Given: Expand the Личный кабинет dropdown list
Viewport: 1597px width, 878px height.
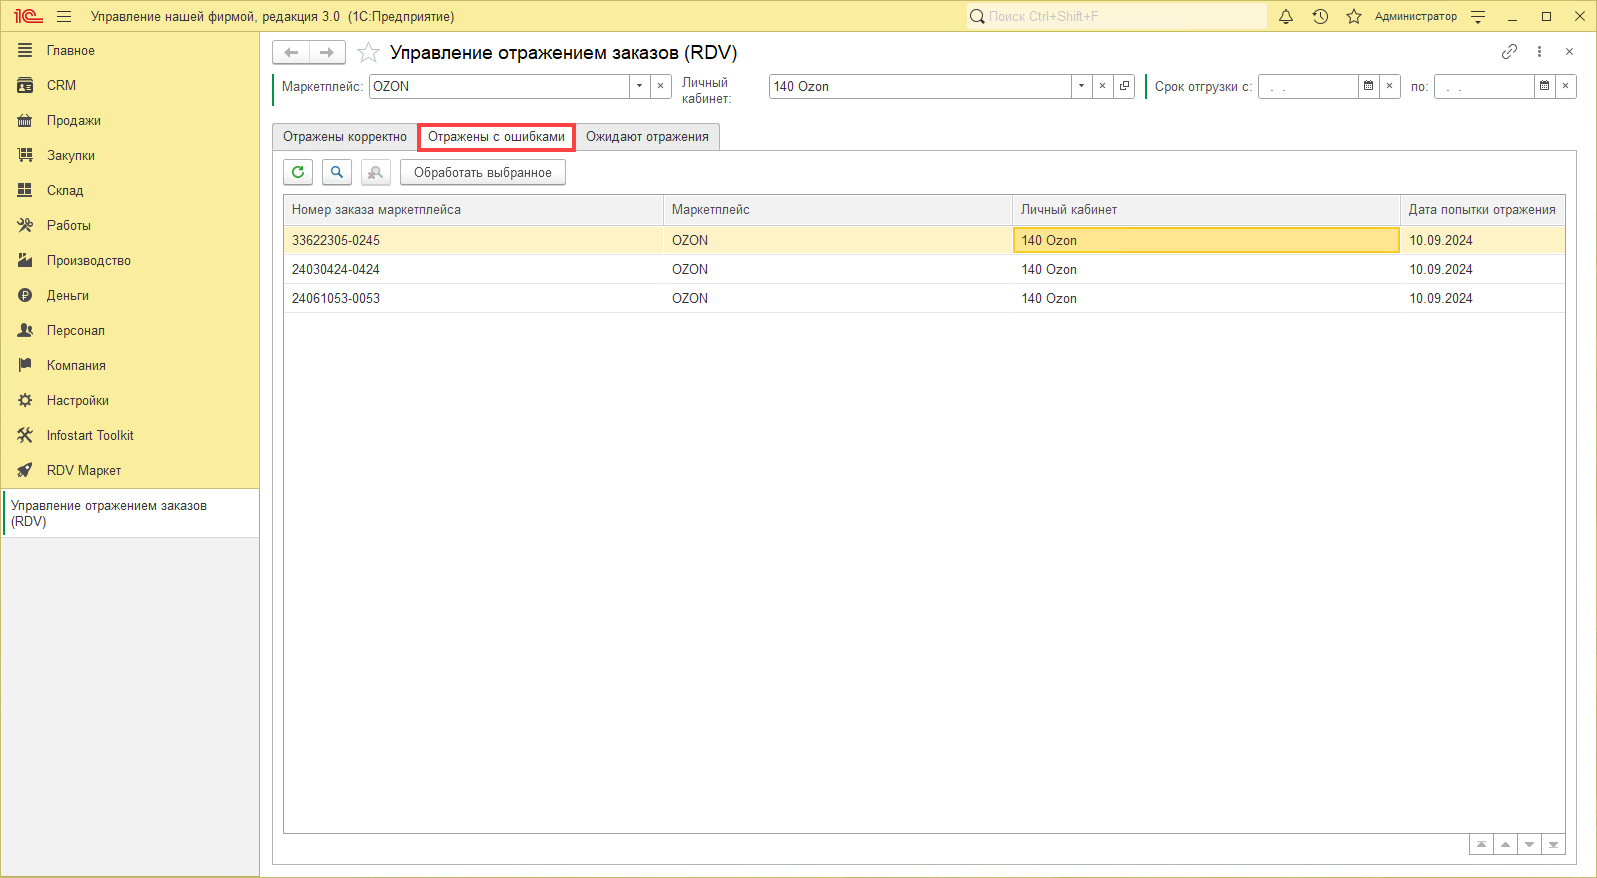Looking at the screenshot, I should click(x=1081, y=86).
